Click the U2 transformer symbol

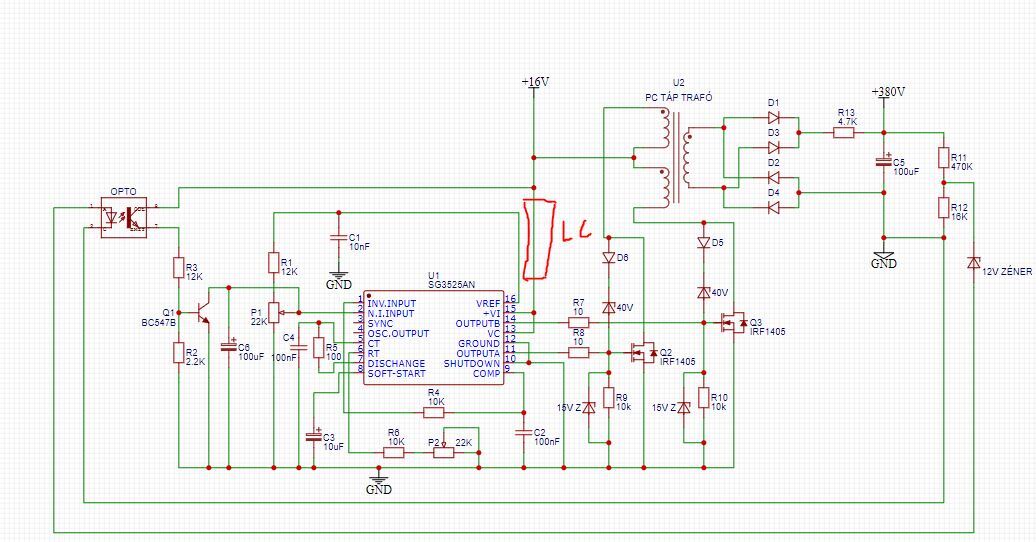click(677, 158)
